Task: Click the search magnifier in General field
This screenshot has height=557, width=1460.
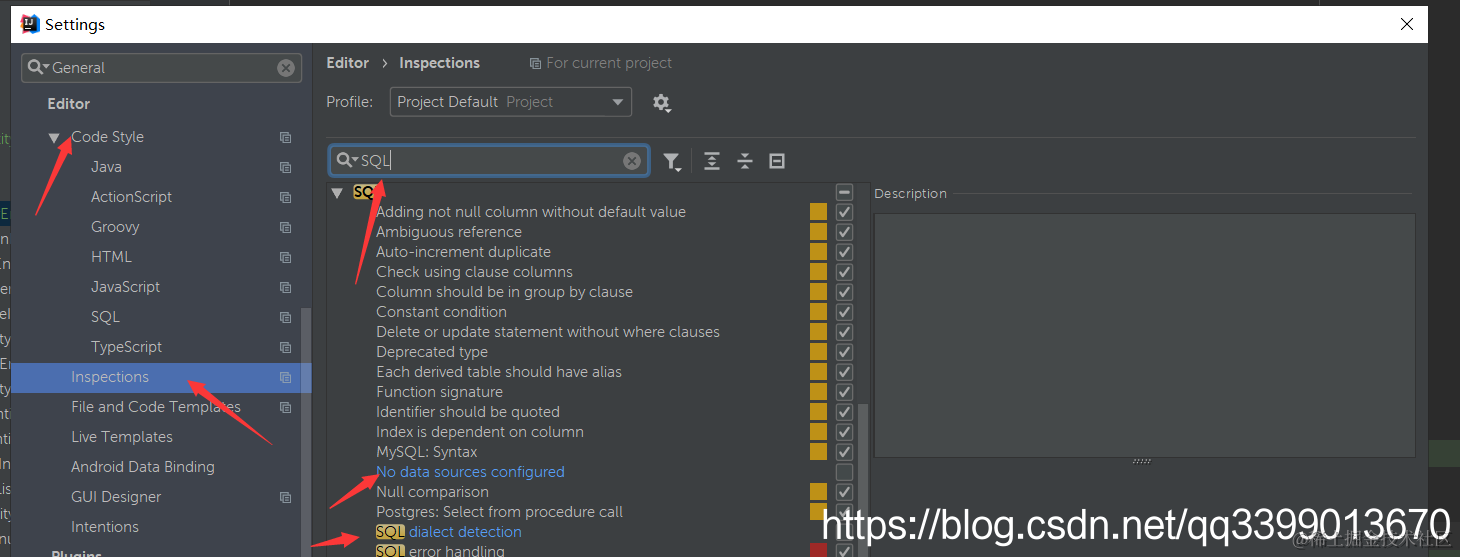Action: pyautogui.click(x=38, y=68)
